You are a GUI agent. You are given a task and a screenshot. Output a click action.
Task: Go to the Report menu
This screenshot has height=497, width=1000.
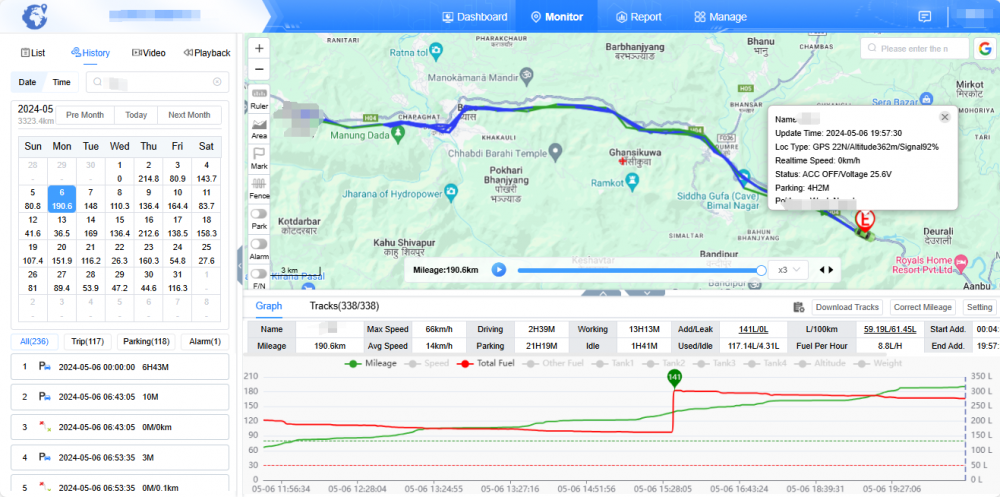point(638,17)
